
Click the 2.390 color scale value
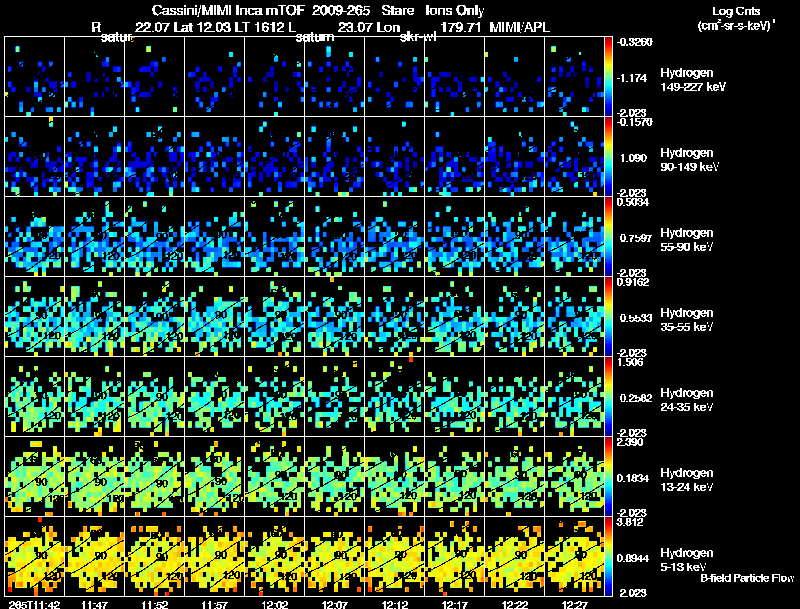(x=630, y=442)
